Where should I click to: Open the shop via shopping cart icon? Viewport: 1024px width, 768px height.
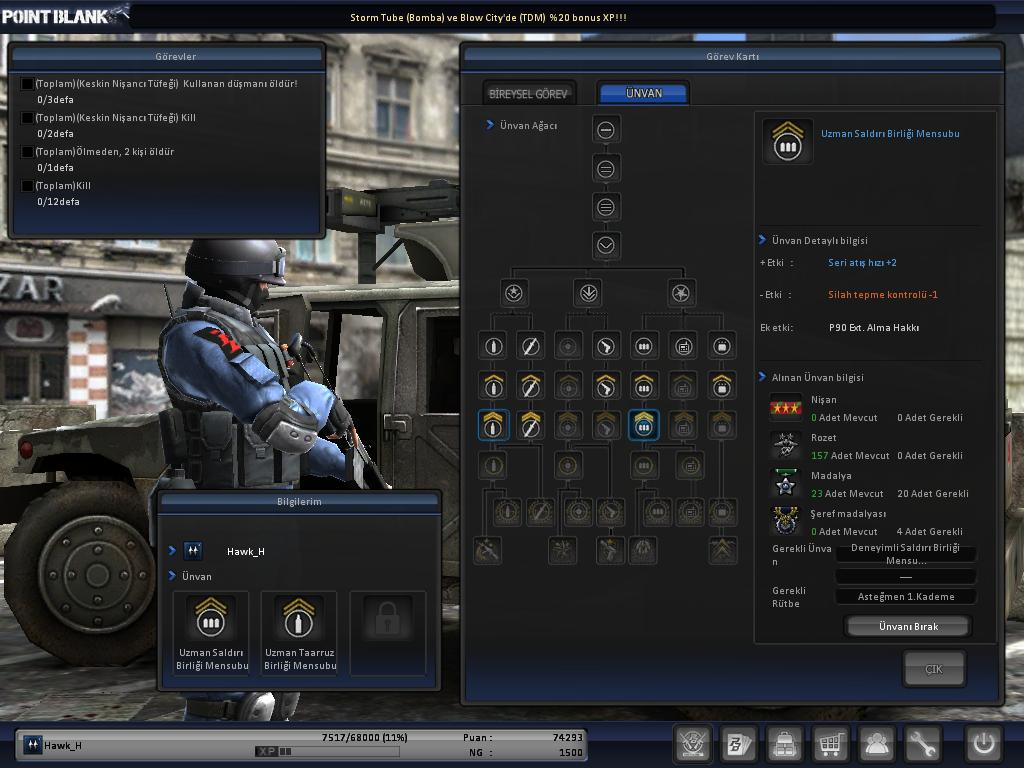(829, 744)
